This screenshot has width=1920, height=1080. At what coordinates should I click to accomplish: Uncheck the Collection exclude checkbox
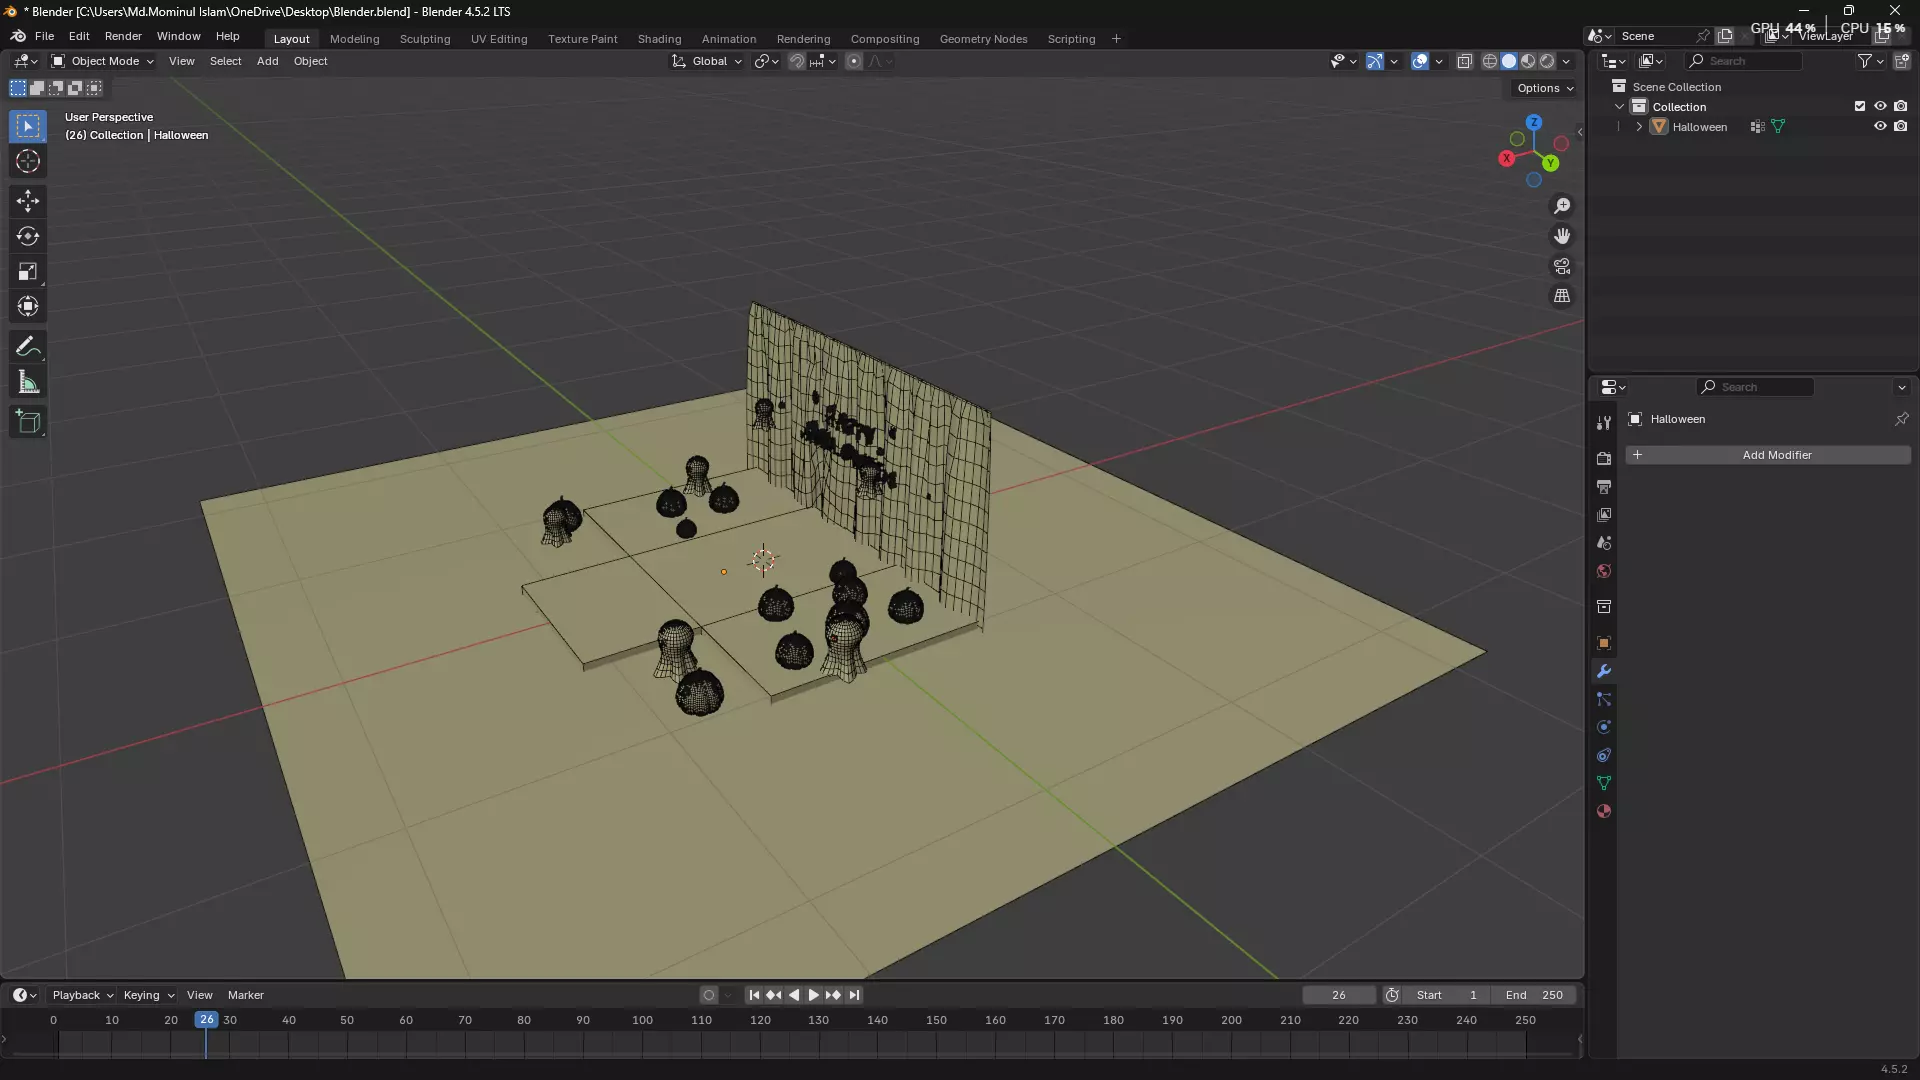(x=1860, y=106)
